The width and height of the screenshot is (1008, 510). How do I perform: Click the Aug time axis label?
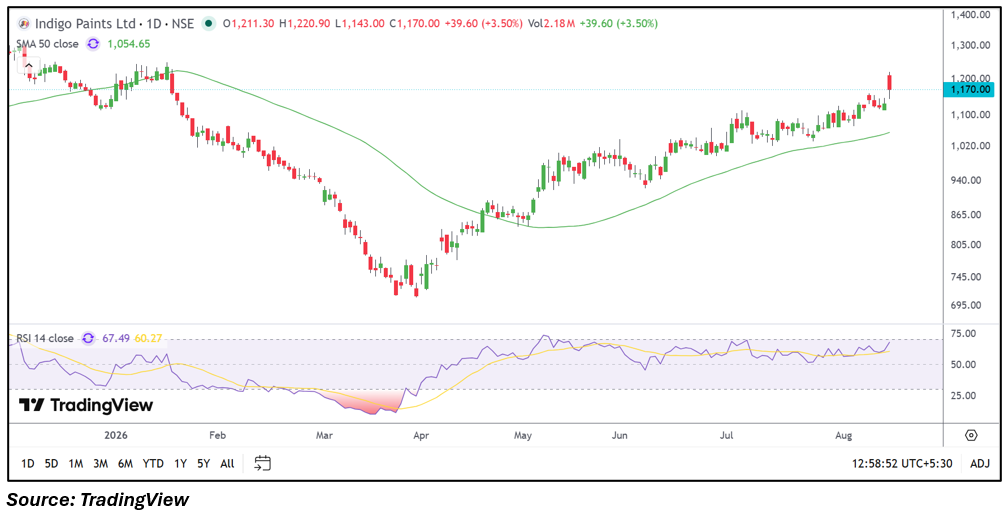coord(844,435)
